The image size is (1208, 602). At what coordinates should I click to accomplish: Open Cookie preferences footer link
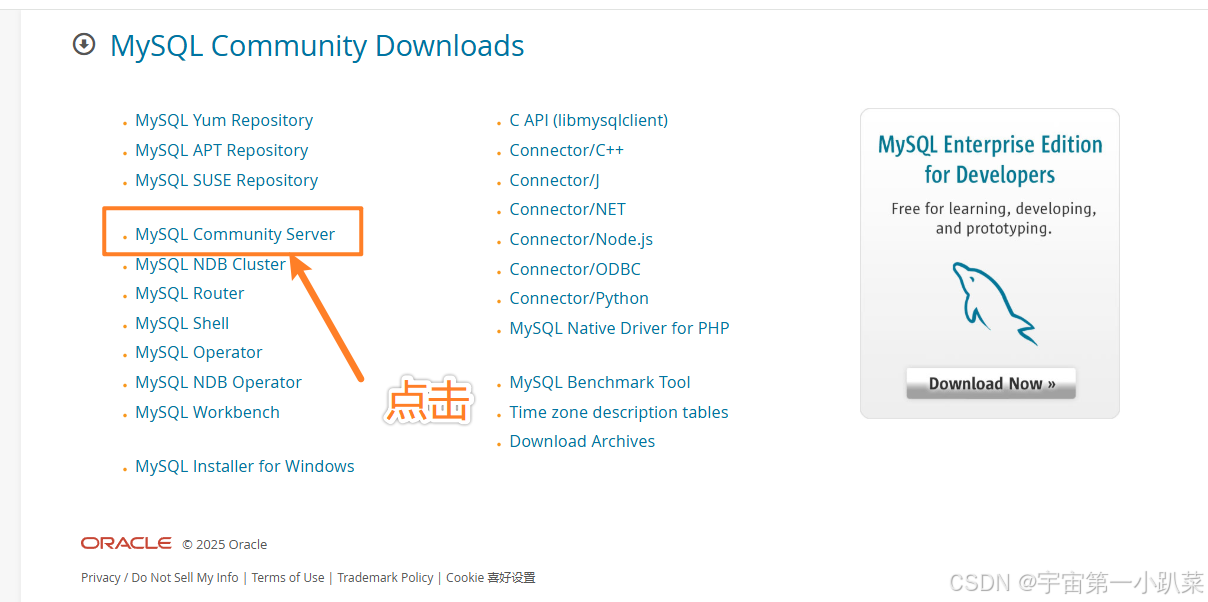tap(491, 577)
